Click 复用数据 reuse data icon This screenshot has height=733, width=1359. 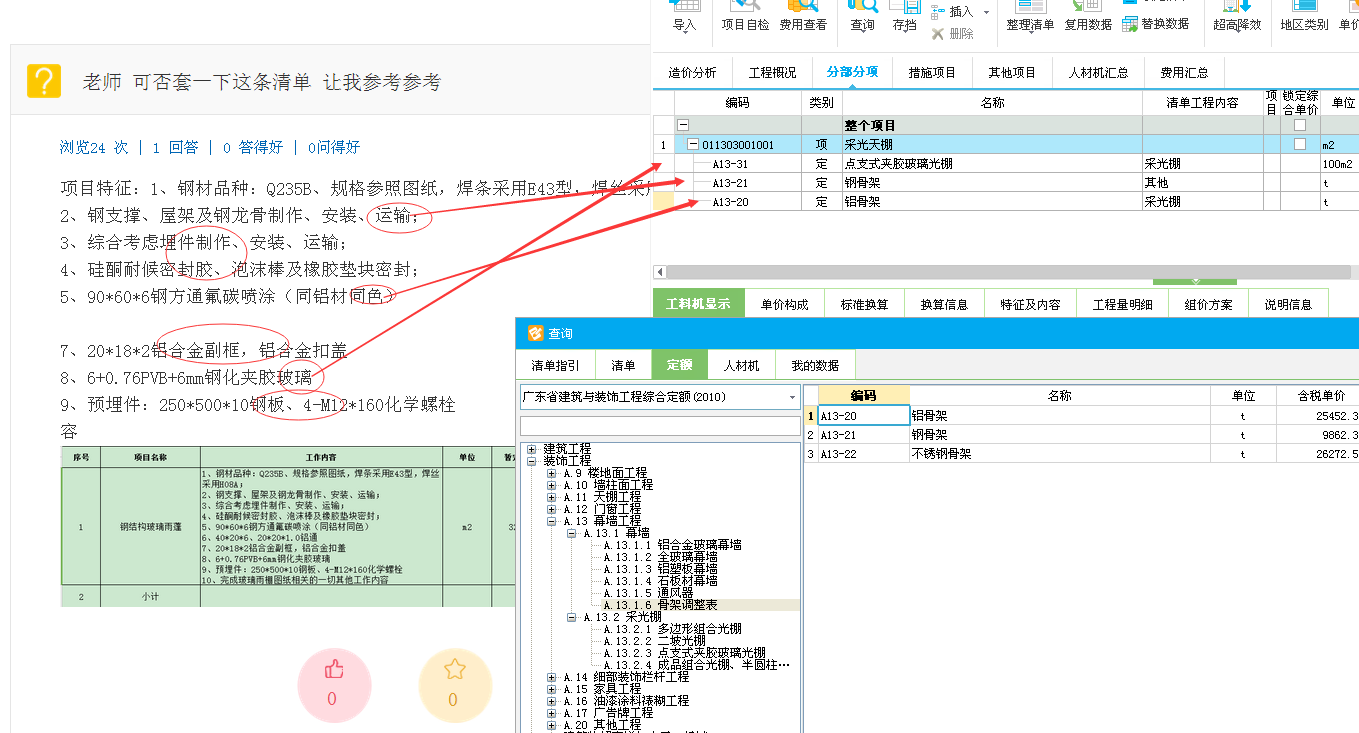coord(1088,17)
